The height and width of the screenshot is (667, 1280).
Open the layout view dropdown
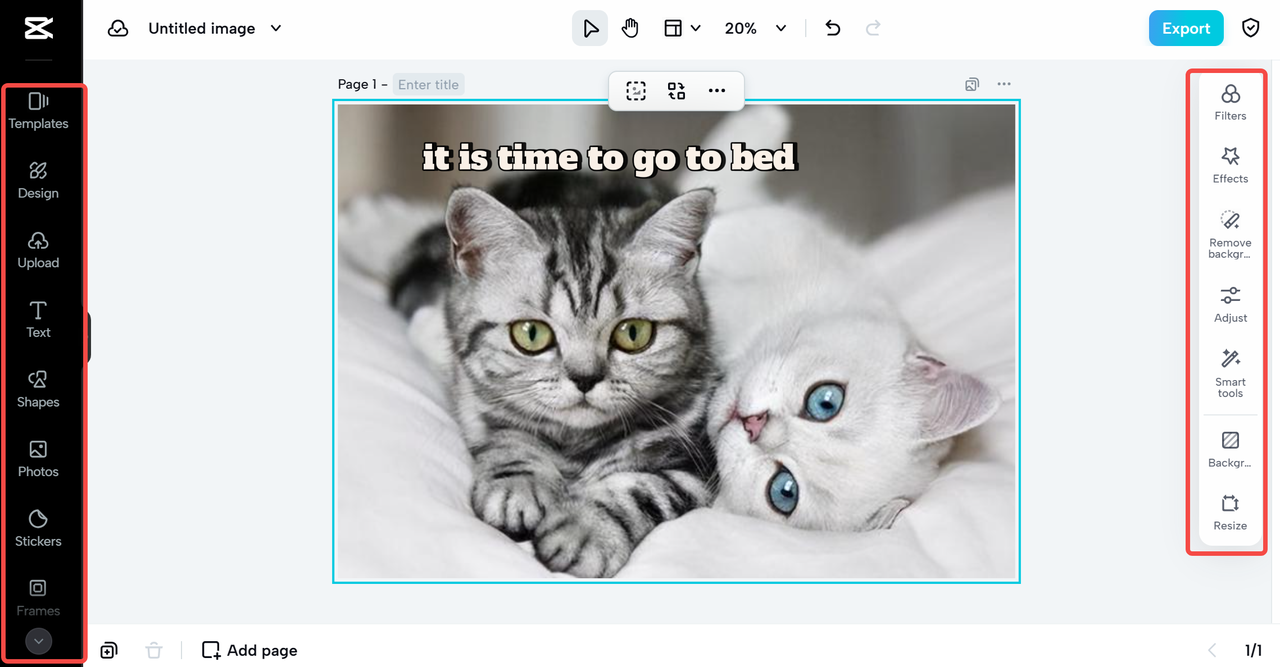coord(682,29)
